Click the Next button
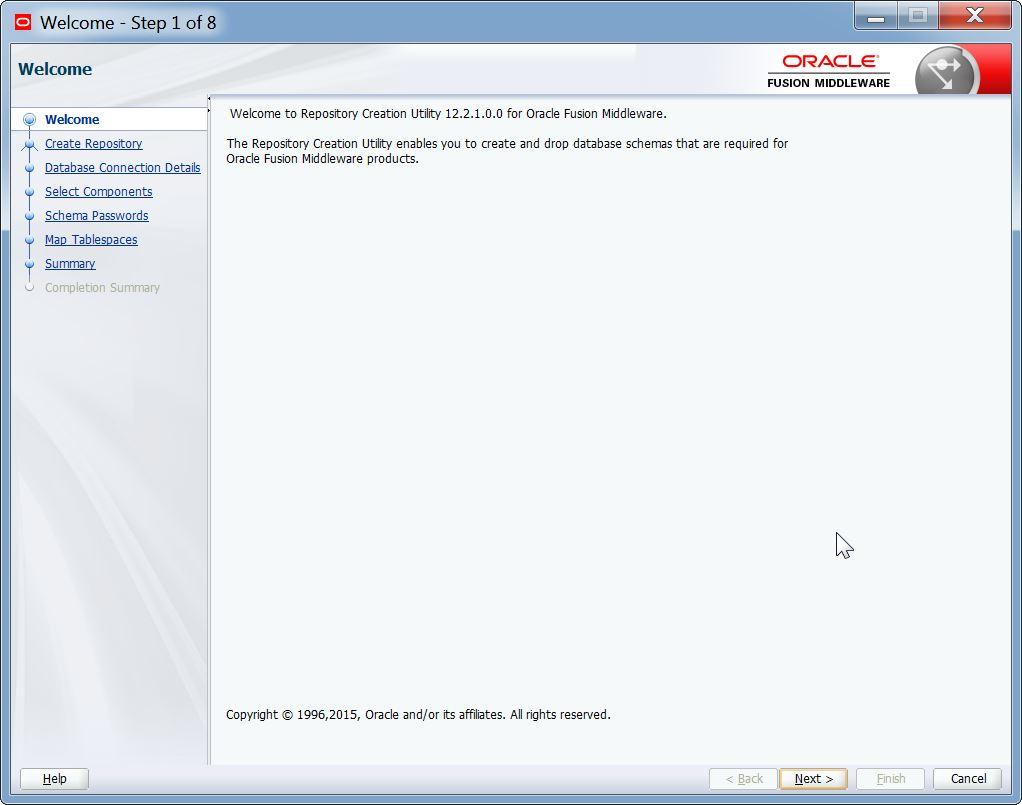Viewport: 1022px width, 805px height. point(813,779)
